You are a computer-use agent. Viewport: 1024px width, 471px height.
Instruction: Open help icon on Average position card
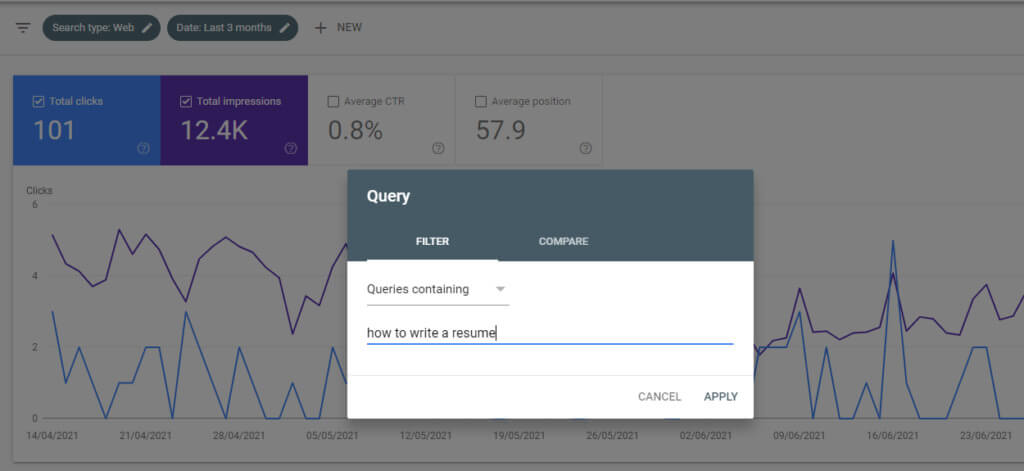click(586, 149)
